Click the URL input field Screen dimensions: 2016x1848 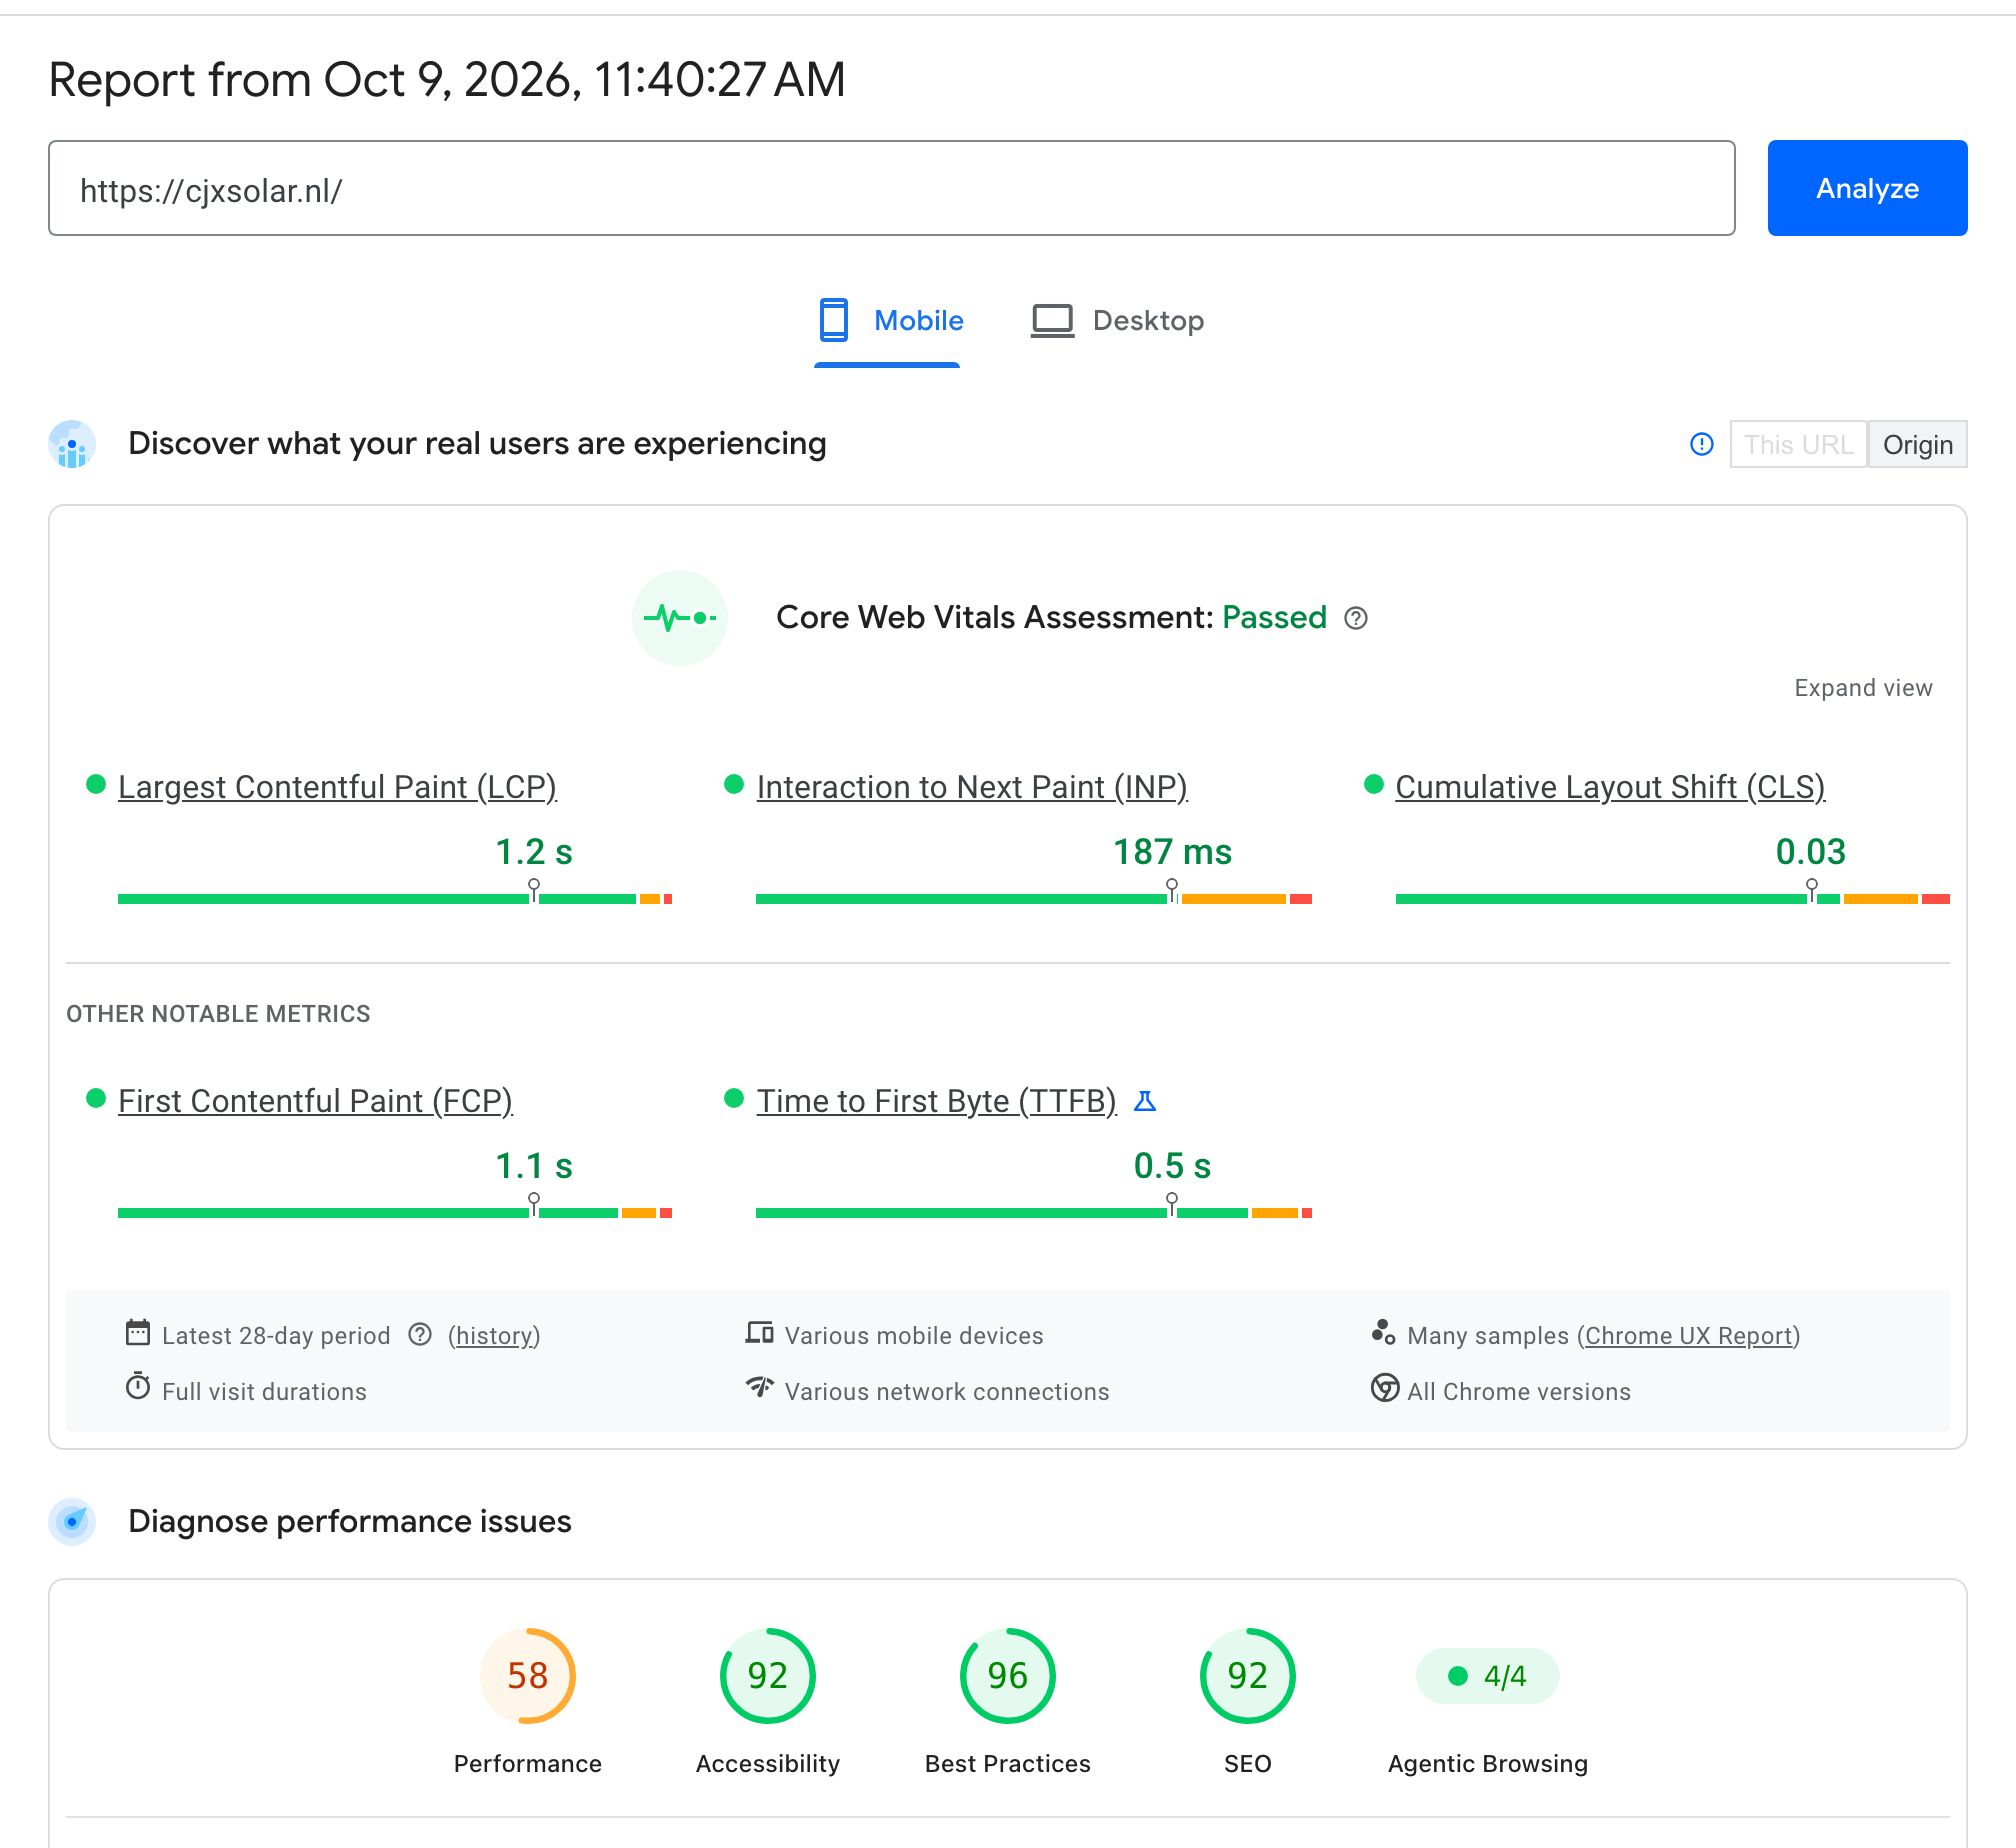892,188
